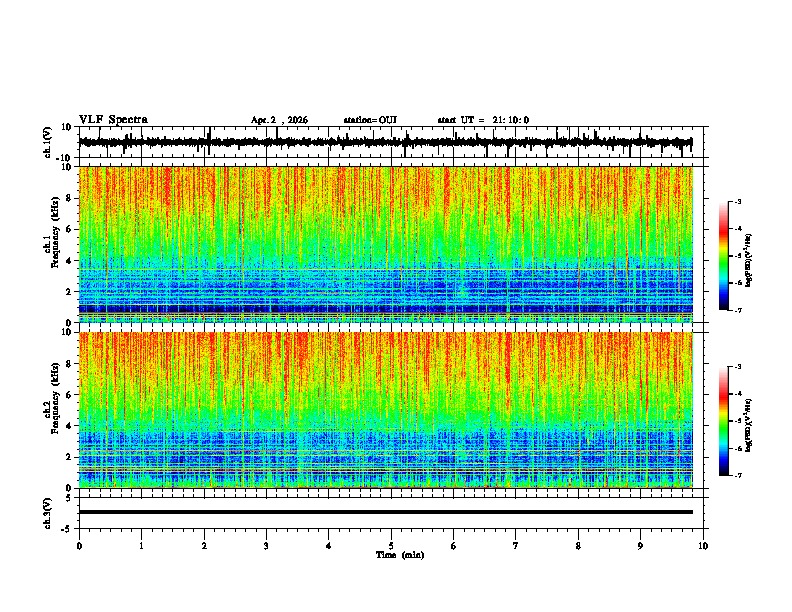Click the "ch.1 Frequency (kHz)" axis label

coord(51,233)
